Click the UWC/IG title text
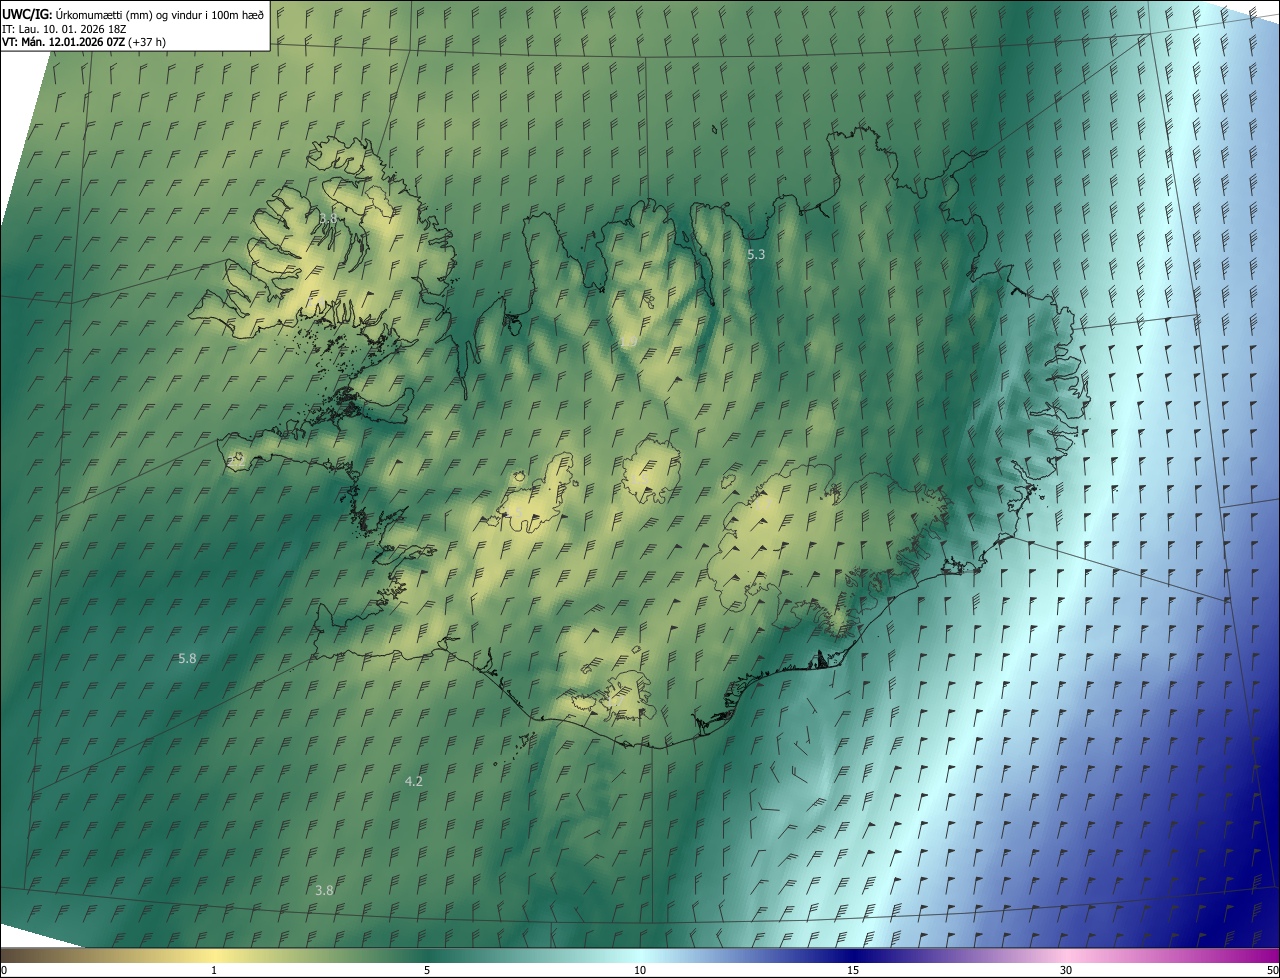 point(133,13)
